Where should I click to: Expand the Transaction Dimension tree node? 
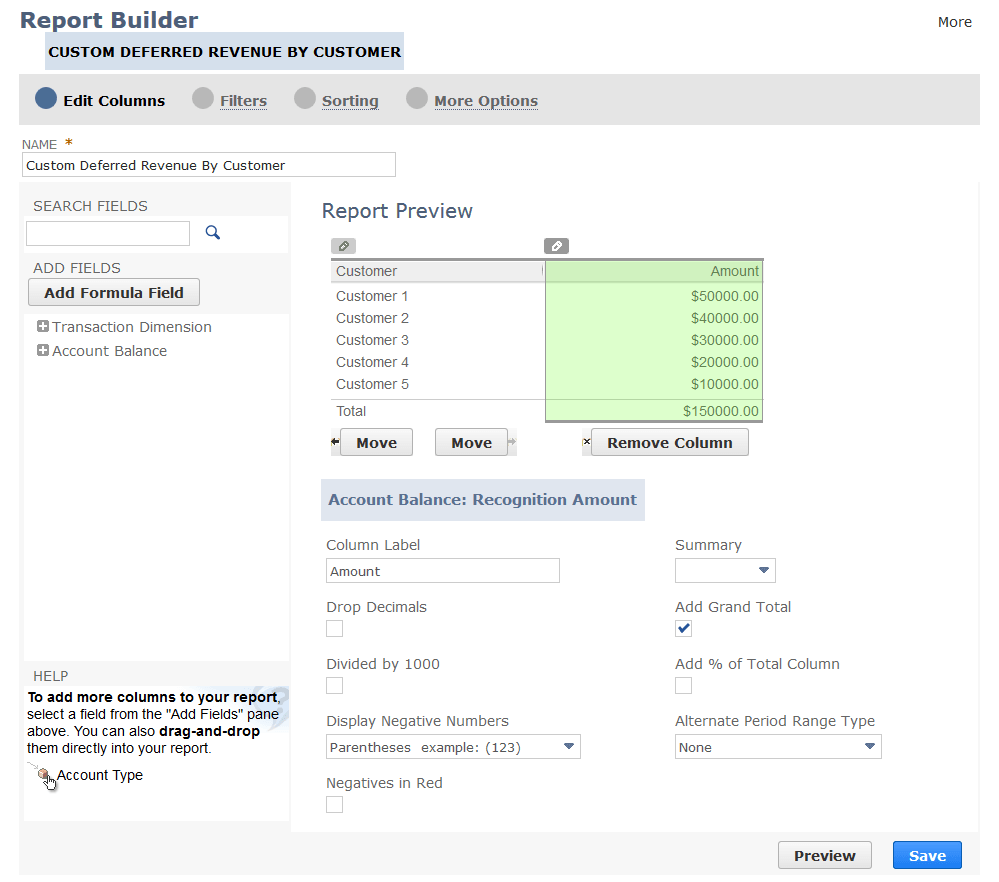tap(43, 326)
